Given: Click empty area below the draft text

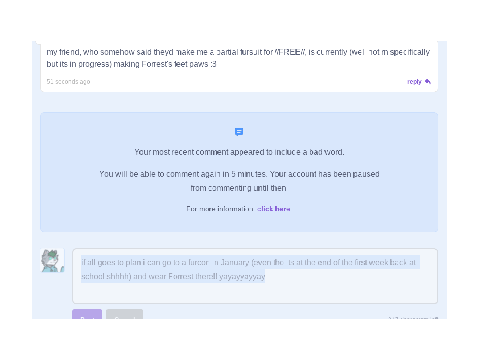Looking at the screenshot, I should point(255,293).
